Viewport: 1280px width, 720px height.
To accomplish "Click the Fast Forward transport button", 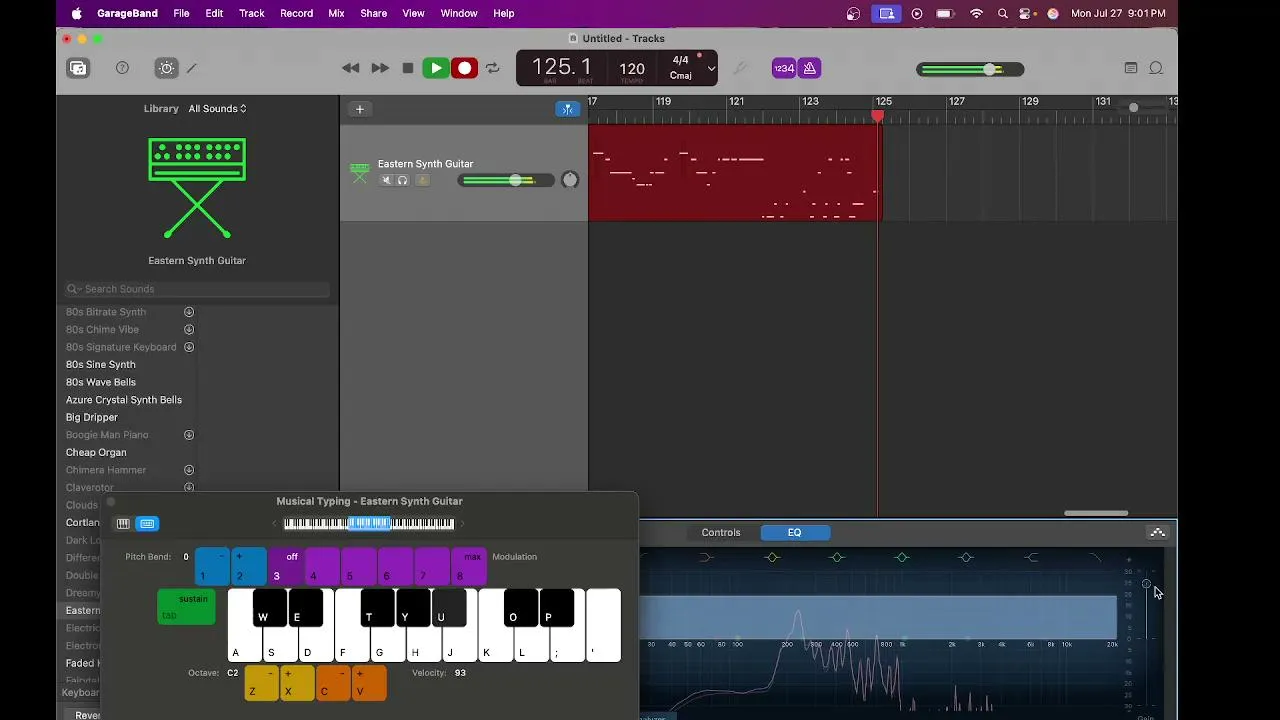I will 380,68.
